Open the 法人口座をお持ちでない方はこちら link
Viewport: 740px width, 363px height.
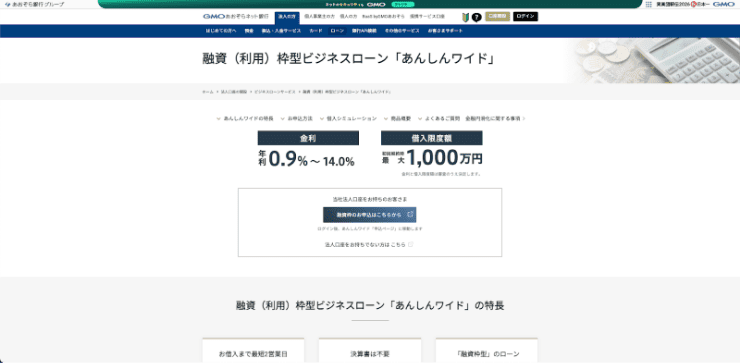[369, 245]
